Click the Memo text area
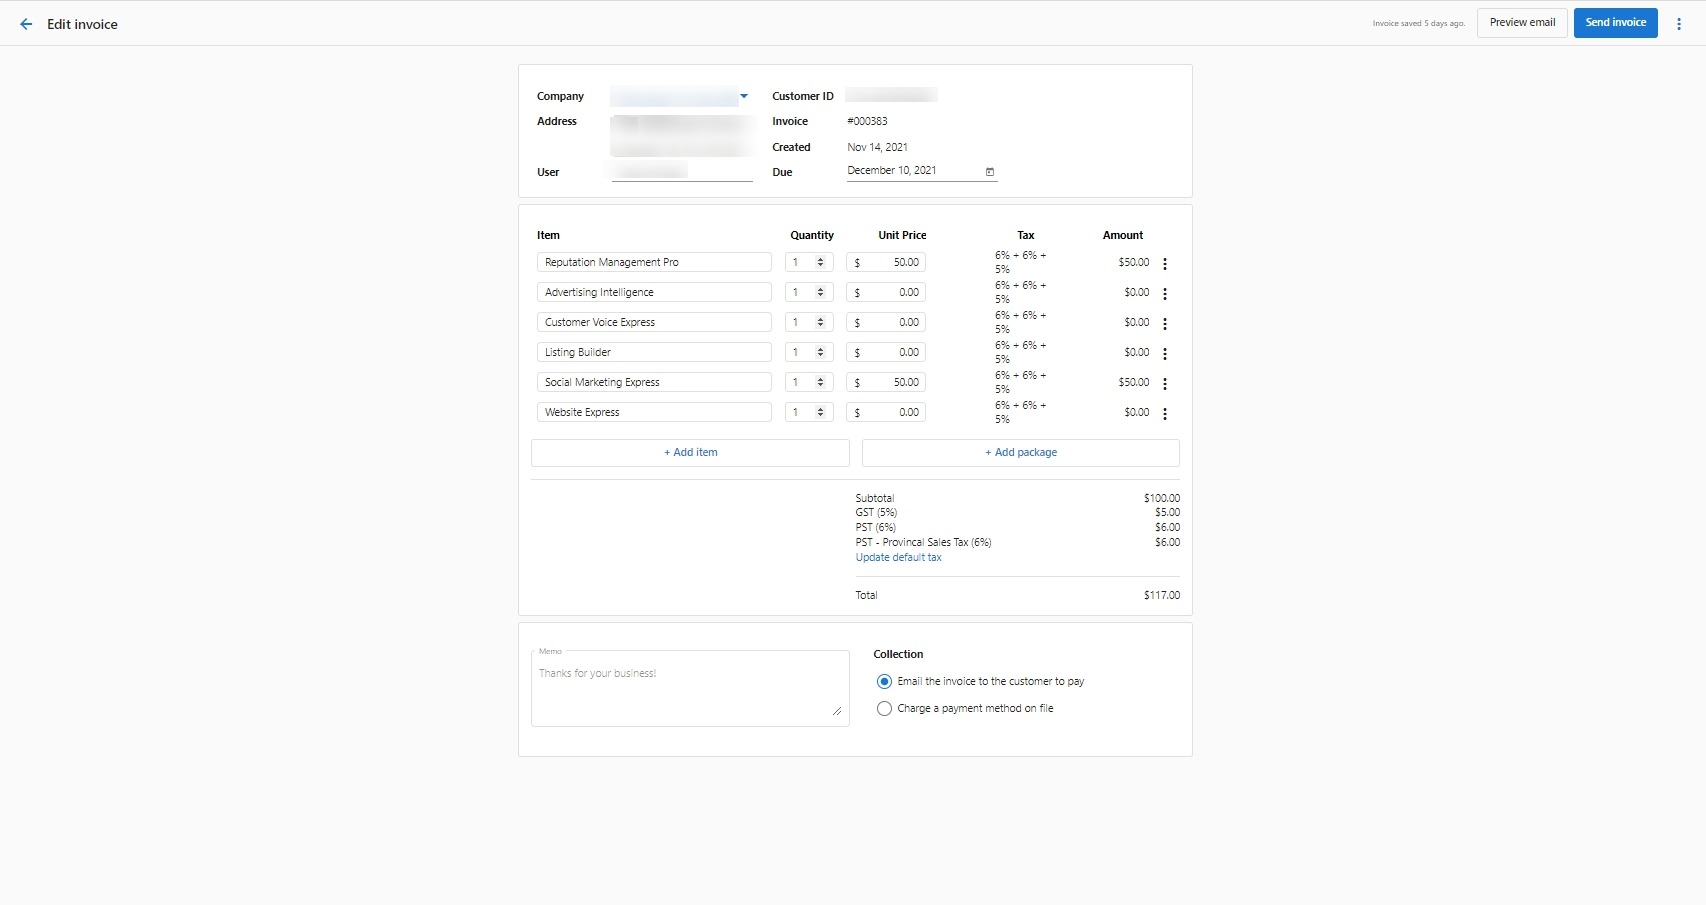 tap(690, 689)
